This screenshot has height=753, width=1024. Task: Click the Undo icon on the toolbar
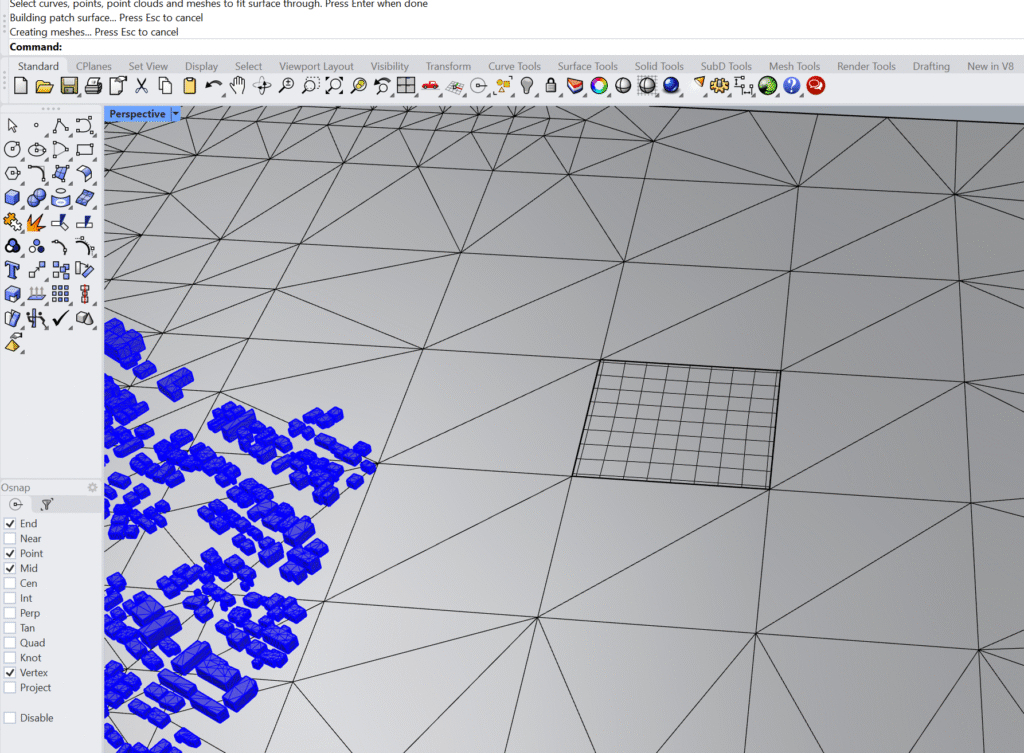click(212, 86)
